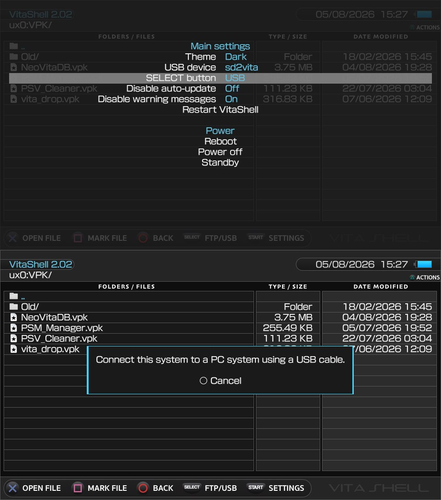441x500 pixels.
Task: Click file icon of PSM_Manager.vpk
Action: coord(14,328)
